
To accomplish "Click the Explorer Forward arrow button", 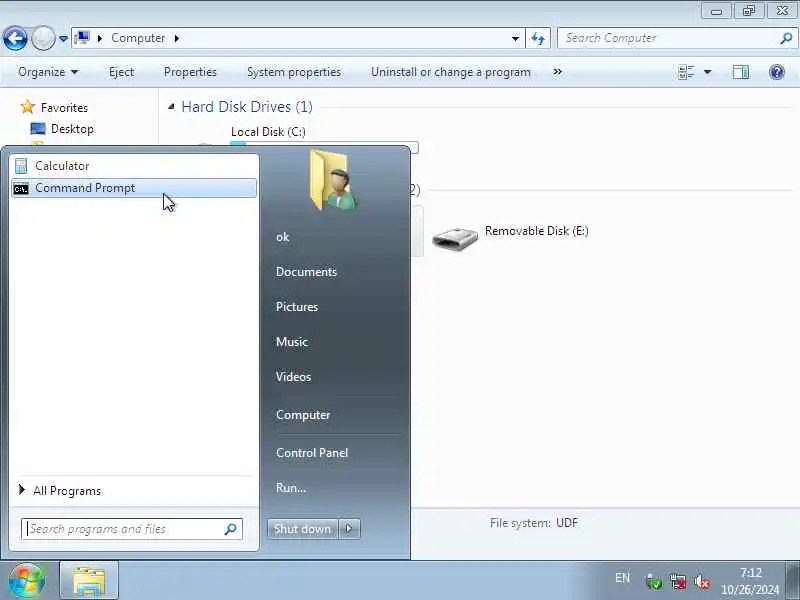I will pyautogui.click(x=43, y=38).
